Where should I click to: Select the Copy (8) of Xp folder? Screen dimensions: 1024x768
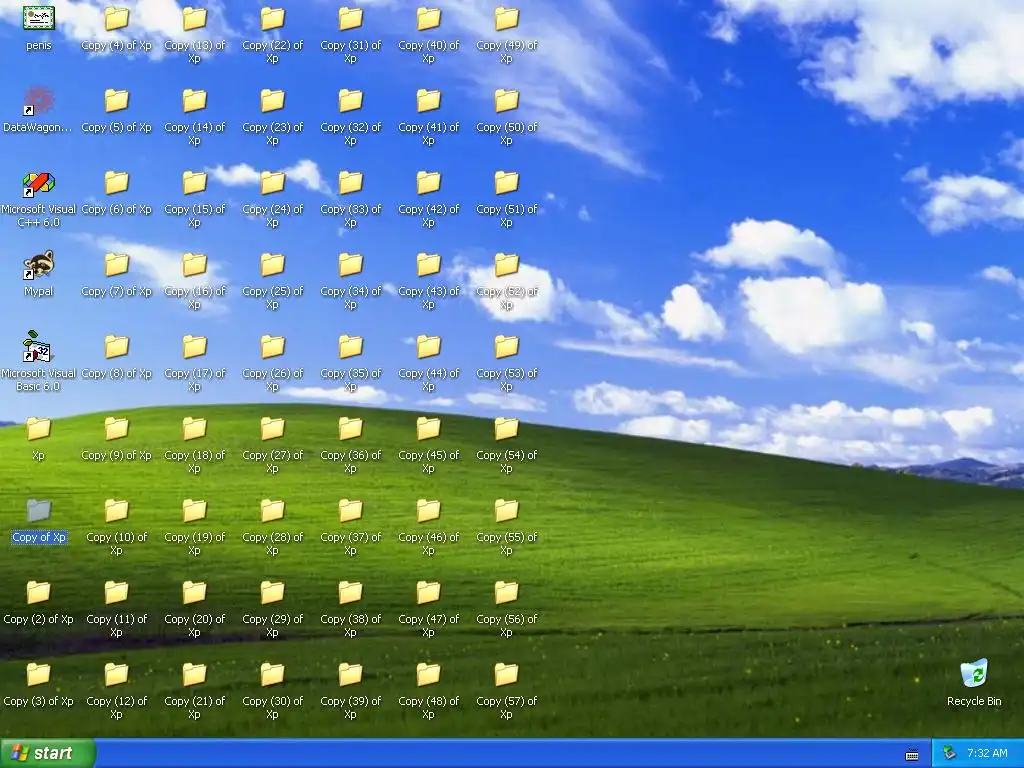pos(116,347)
